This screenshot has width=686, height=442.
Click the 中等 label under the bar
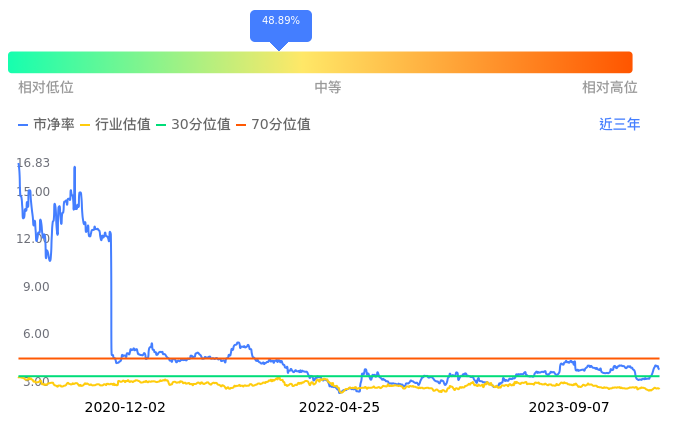(x=328, y=88)
